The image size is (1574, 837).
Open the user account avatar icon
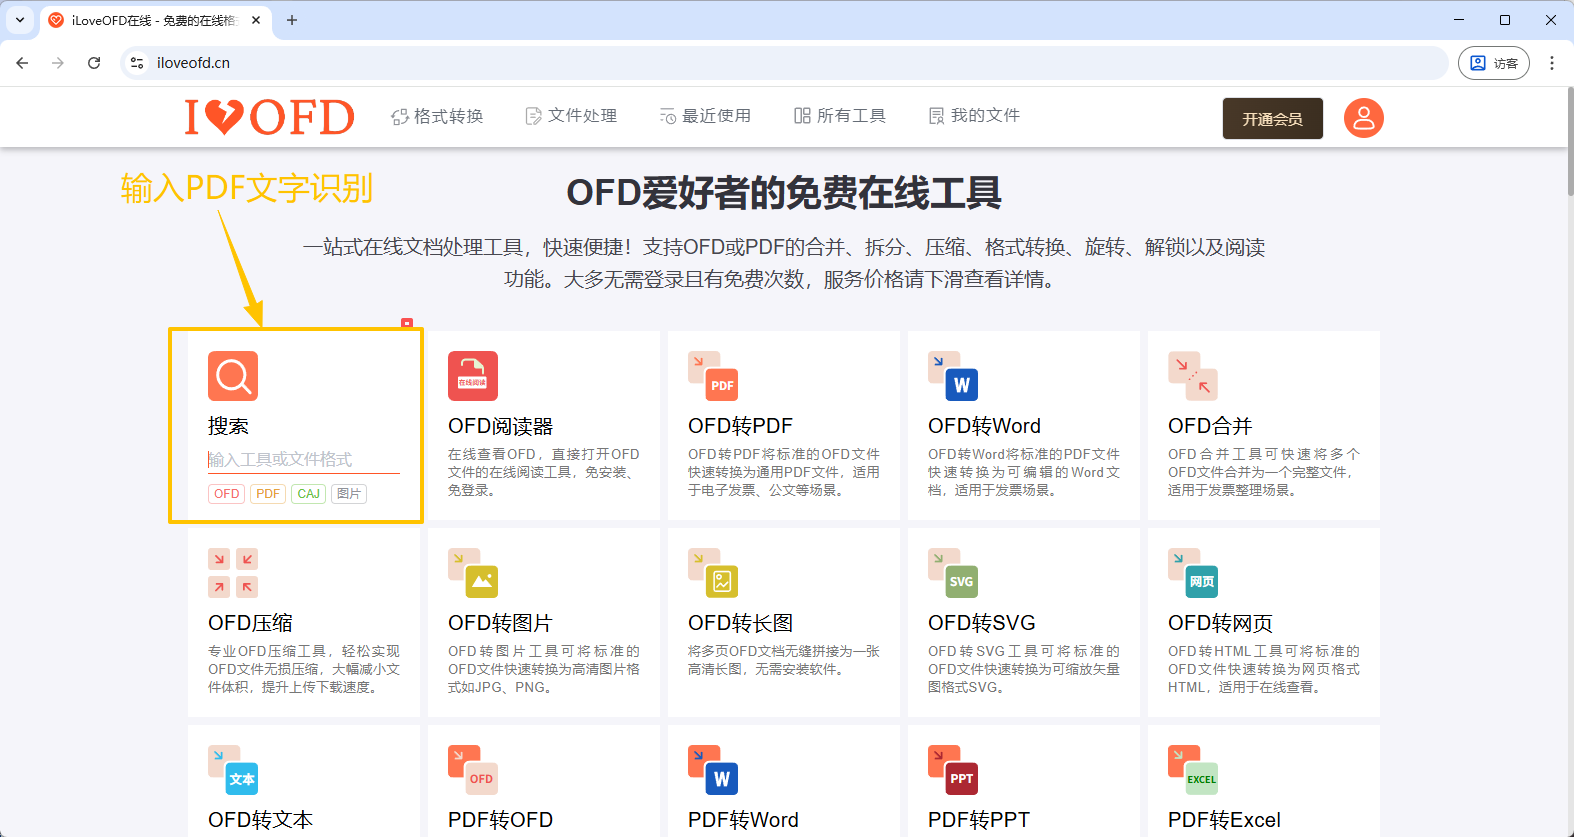pyautogui.click(x=1363, y=118)
